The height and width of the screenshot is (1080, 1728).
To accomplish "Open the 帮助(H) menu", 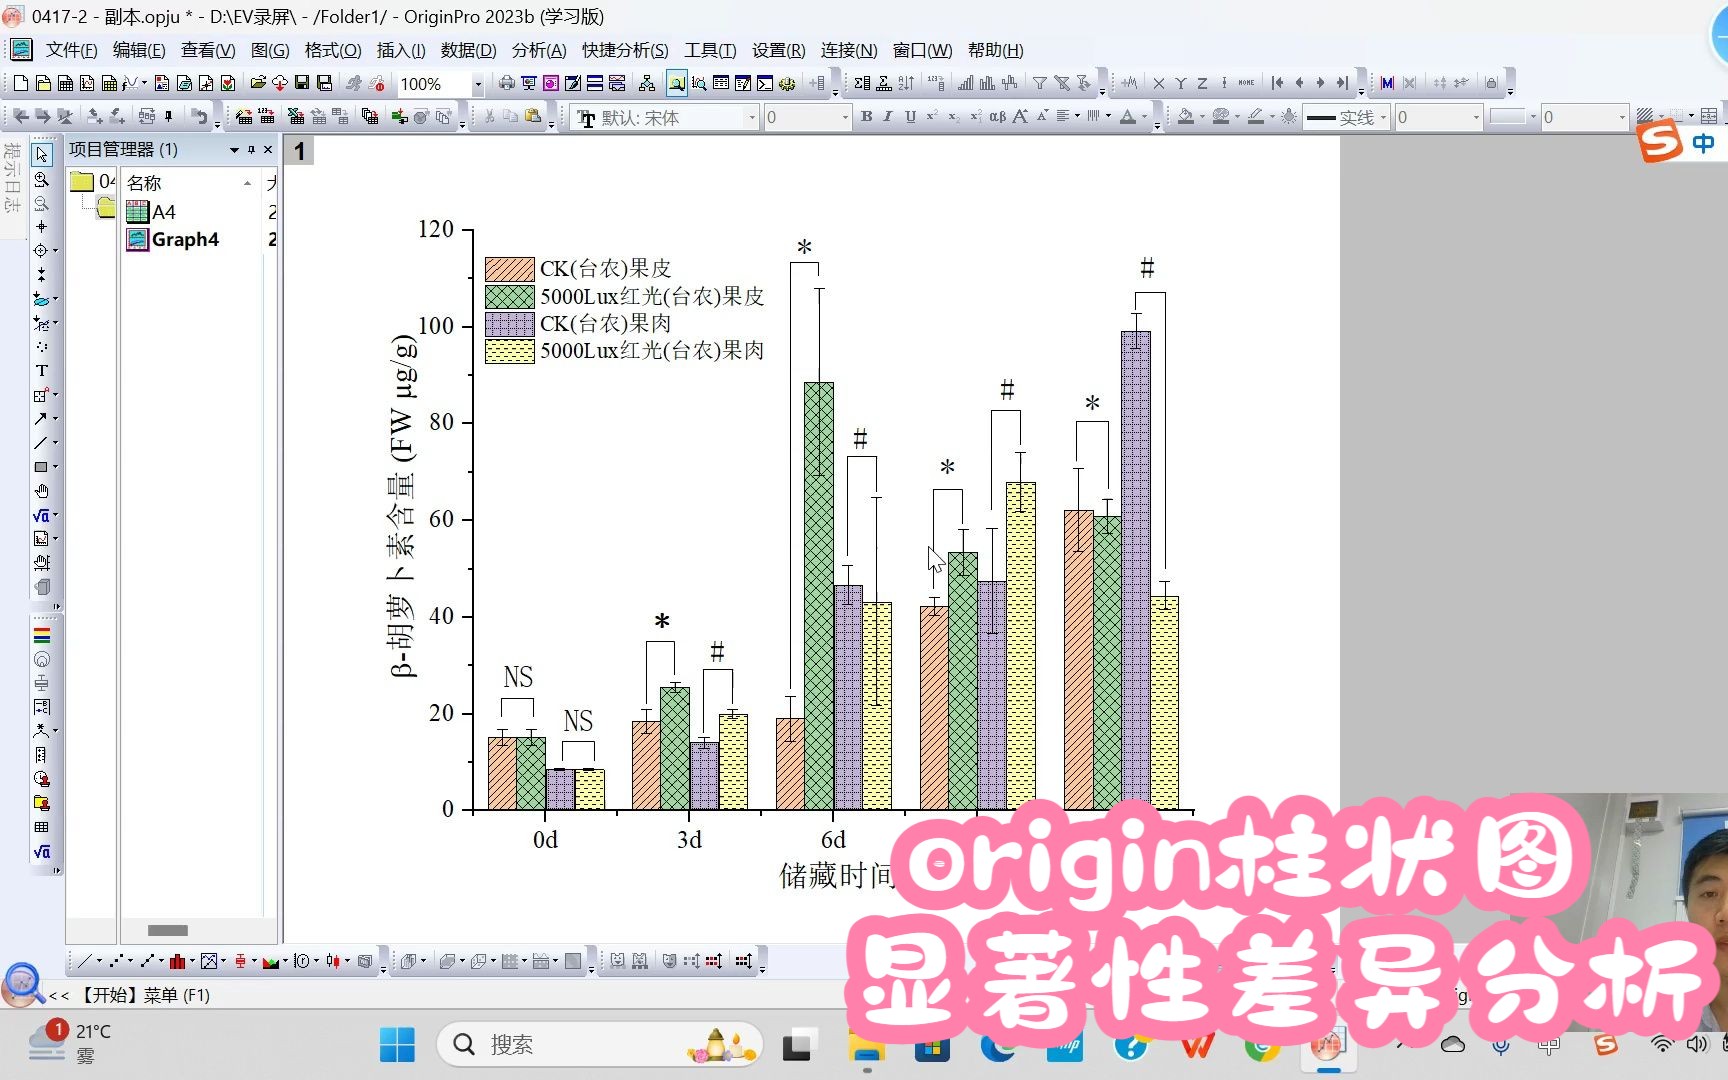I will point(995,50).
